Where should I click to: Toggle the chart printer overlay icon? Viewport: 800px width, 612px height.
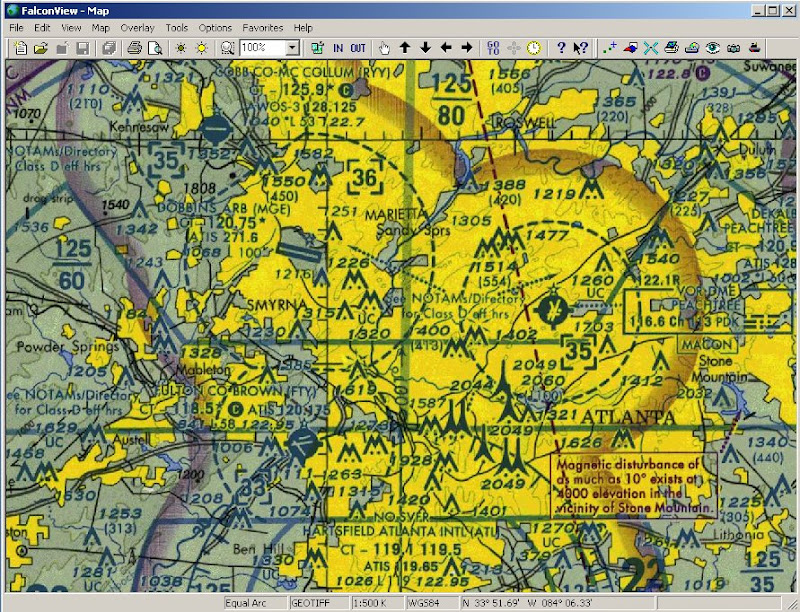[x=671, y=48]
